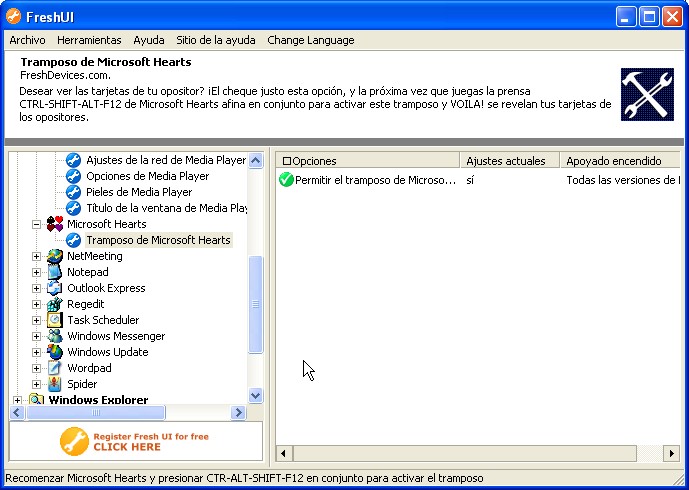Click the tree scroll up arrow
The height and width of the screenshot is (490, 689).
click(256, 160)
